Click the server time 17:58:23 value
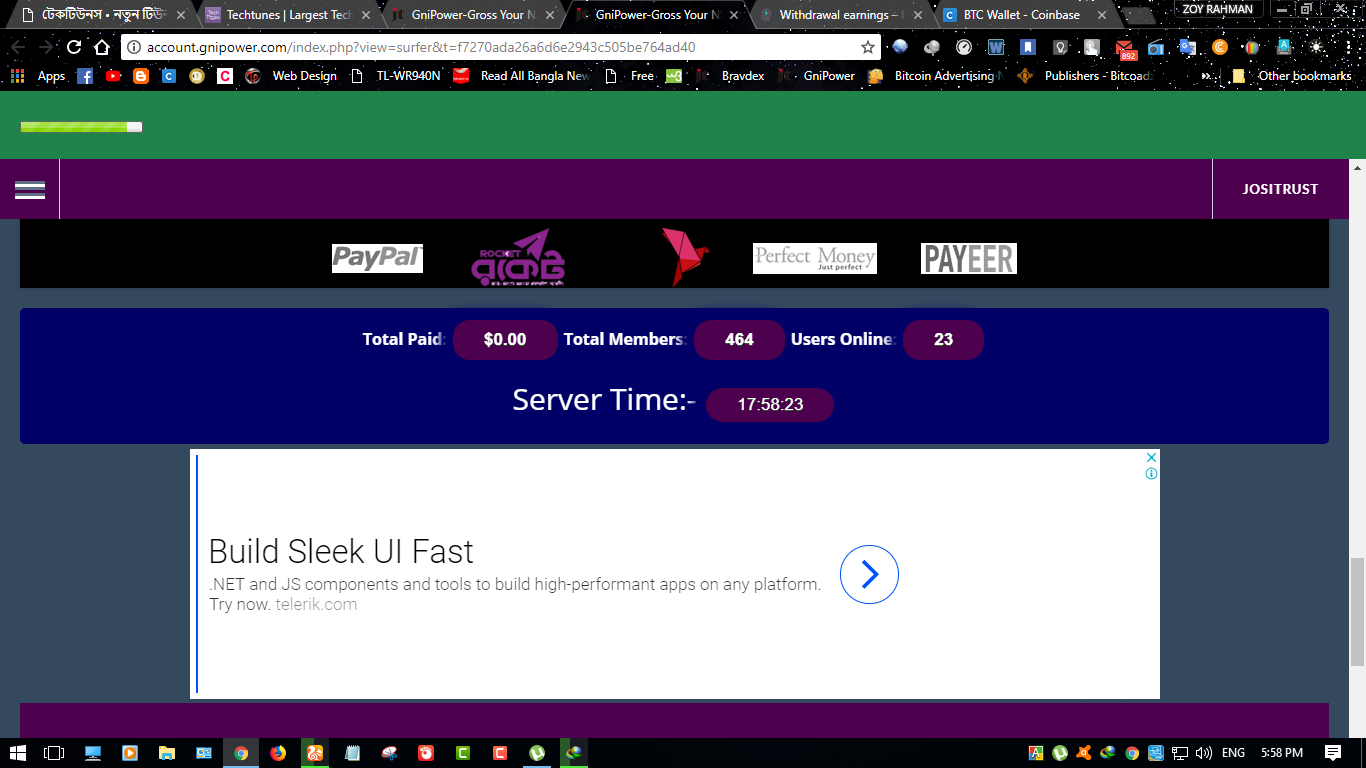Image resolution: width=1366 pixels, height=768 pixels. [x=770, y=405]
